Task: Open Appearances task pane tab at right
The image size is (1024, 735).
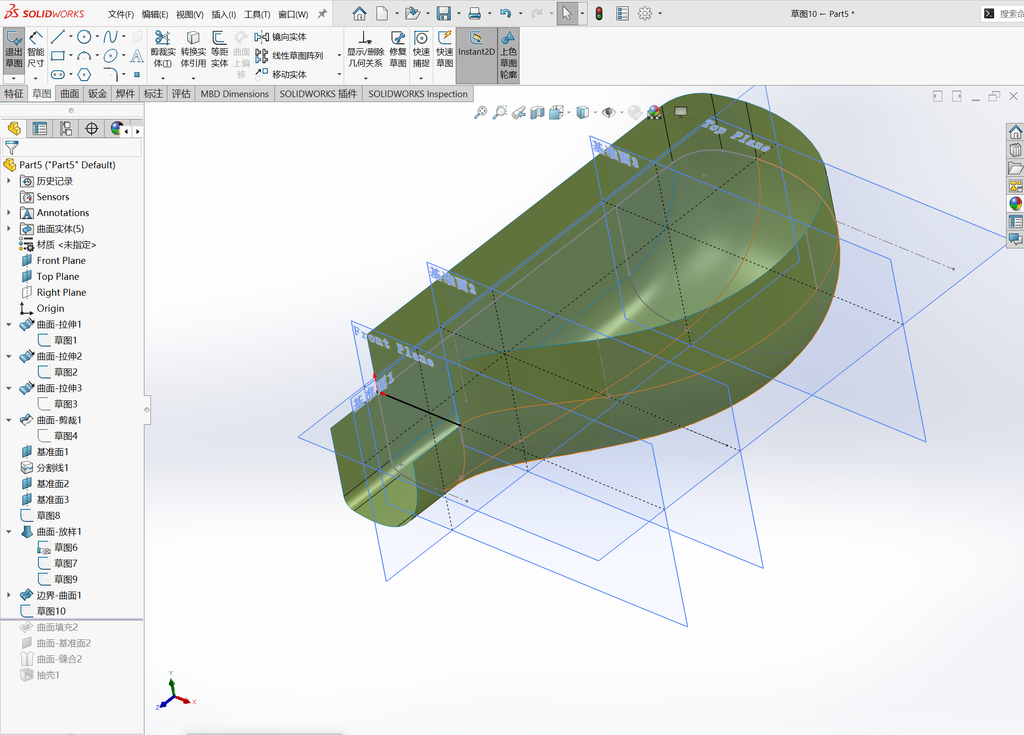Action: tap(1016, 203)
